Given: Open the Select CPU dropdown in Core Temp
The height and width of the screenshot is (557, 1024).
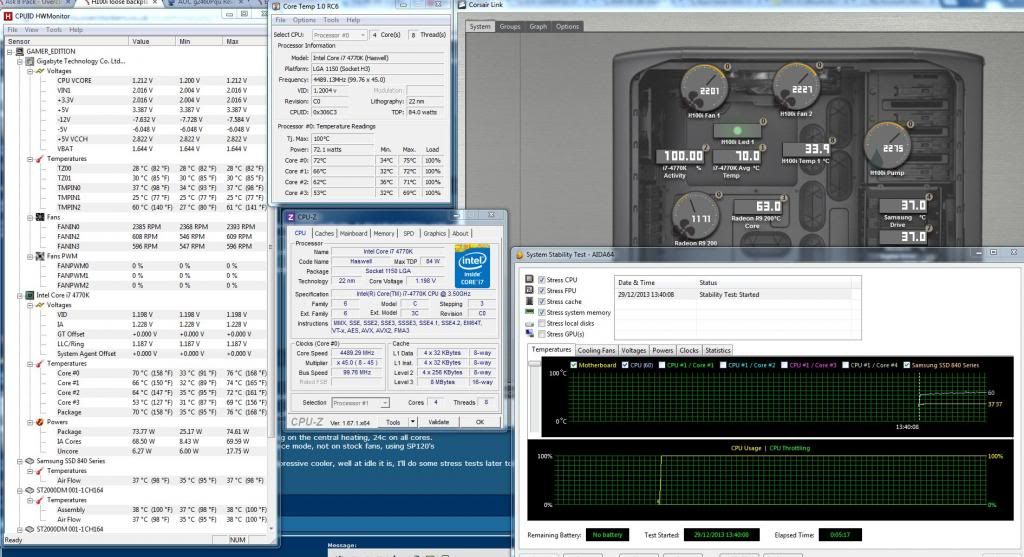Looking at the screenshot, I should (343, 35).
